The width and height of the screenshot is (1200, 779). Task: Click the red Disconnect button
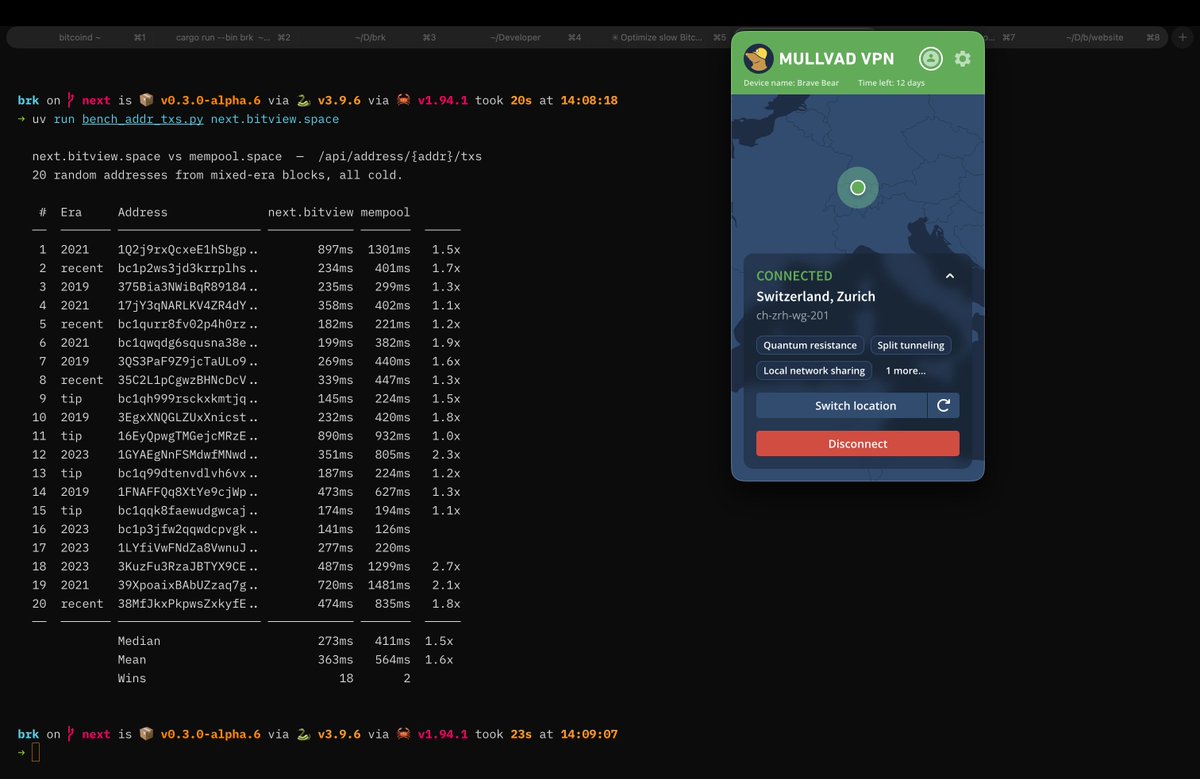click(857, 444)
